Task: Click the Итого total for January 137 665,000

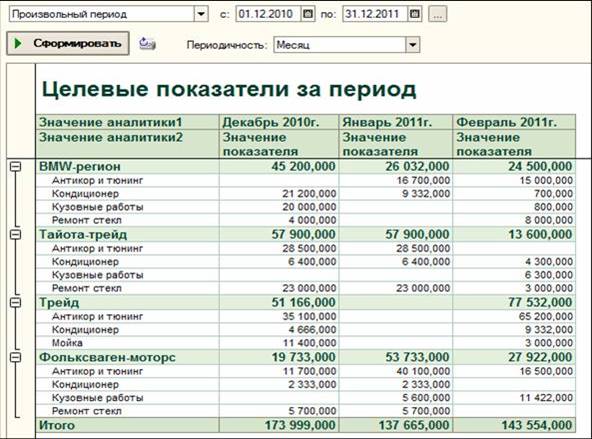Action: 414,425
